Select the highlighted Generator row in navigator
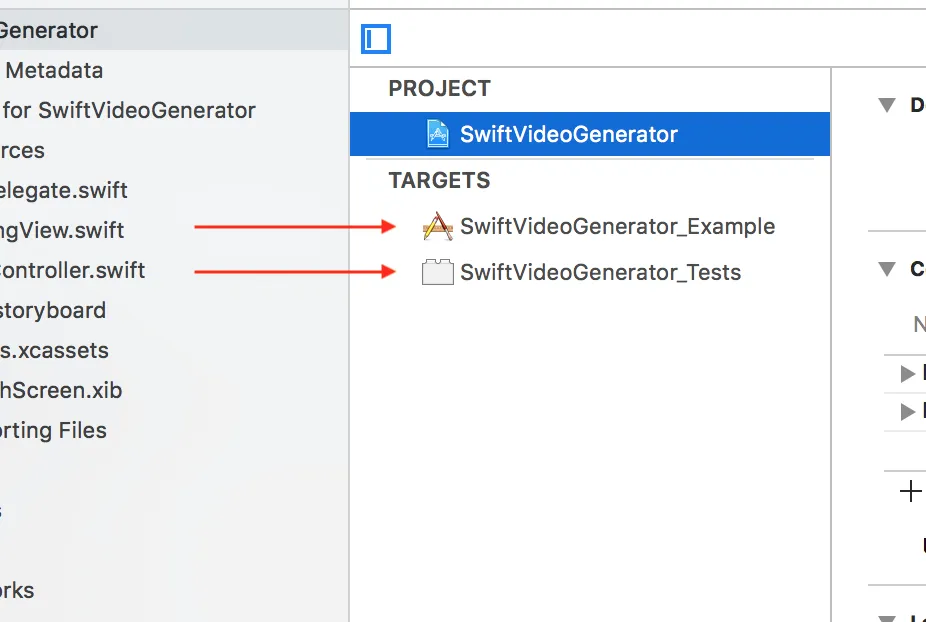The height and width of the screenshot is (622, 926). click(x=48, y=30)
